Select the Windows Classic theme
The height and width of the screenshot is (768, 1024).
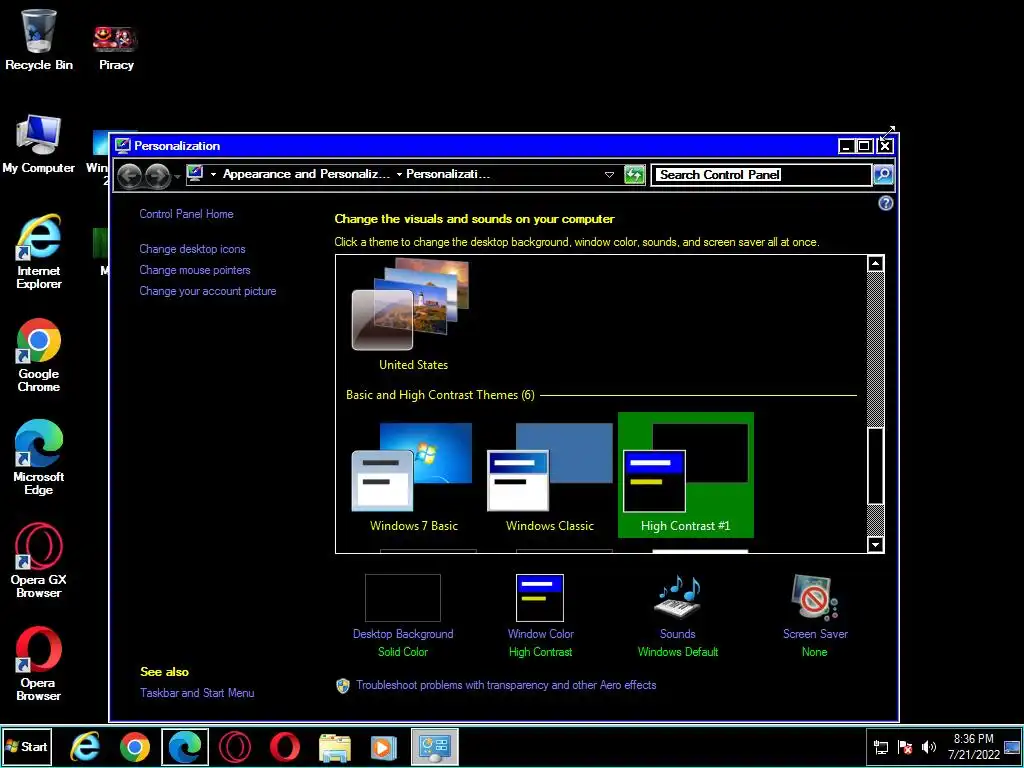click(x=550, y=477)
